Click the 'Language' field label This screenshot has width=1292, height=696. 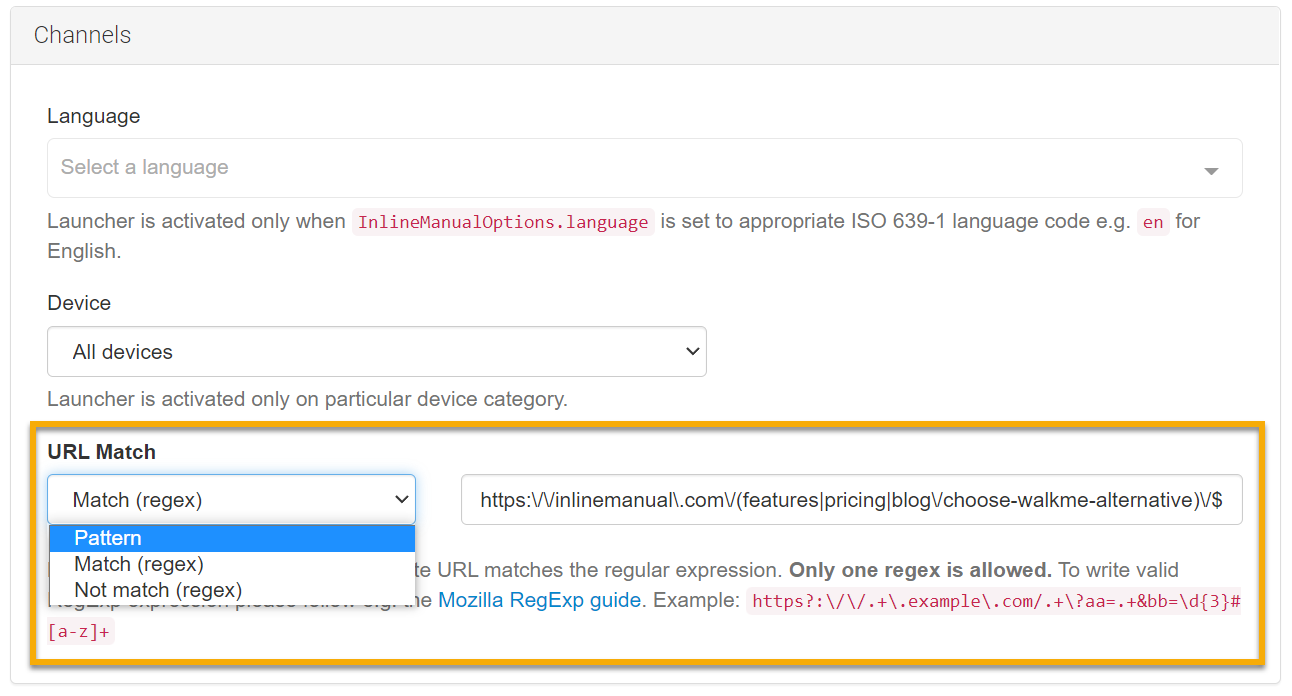click(93, 116)
